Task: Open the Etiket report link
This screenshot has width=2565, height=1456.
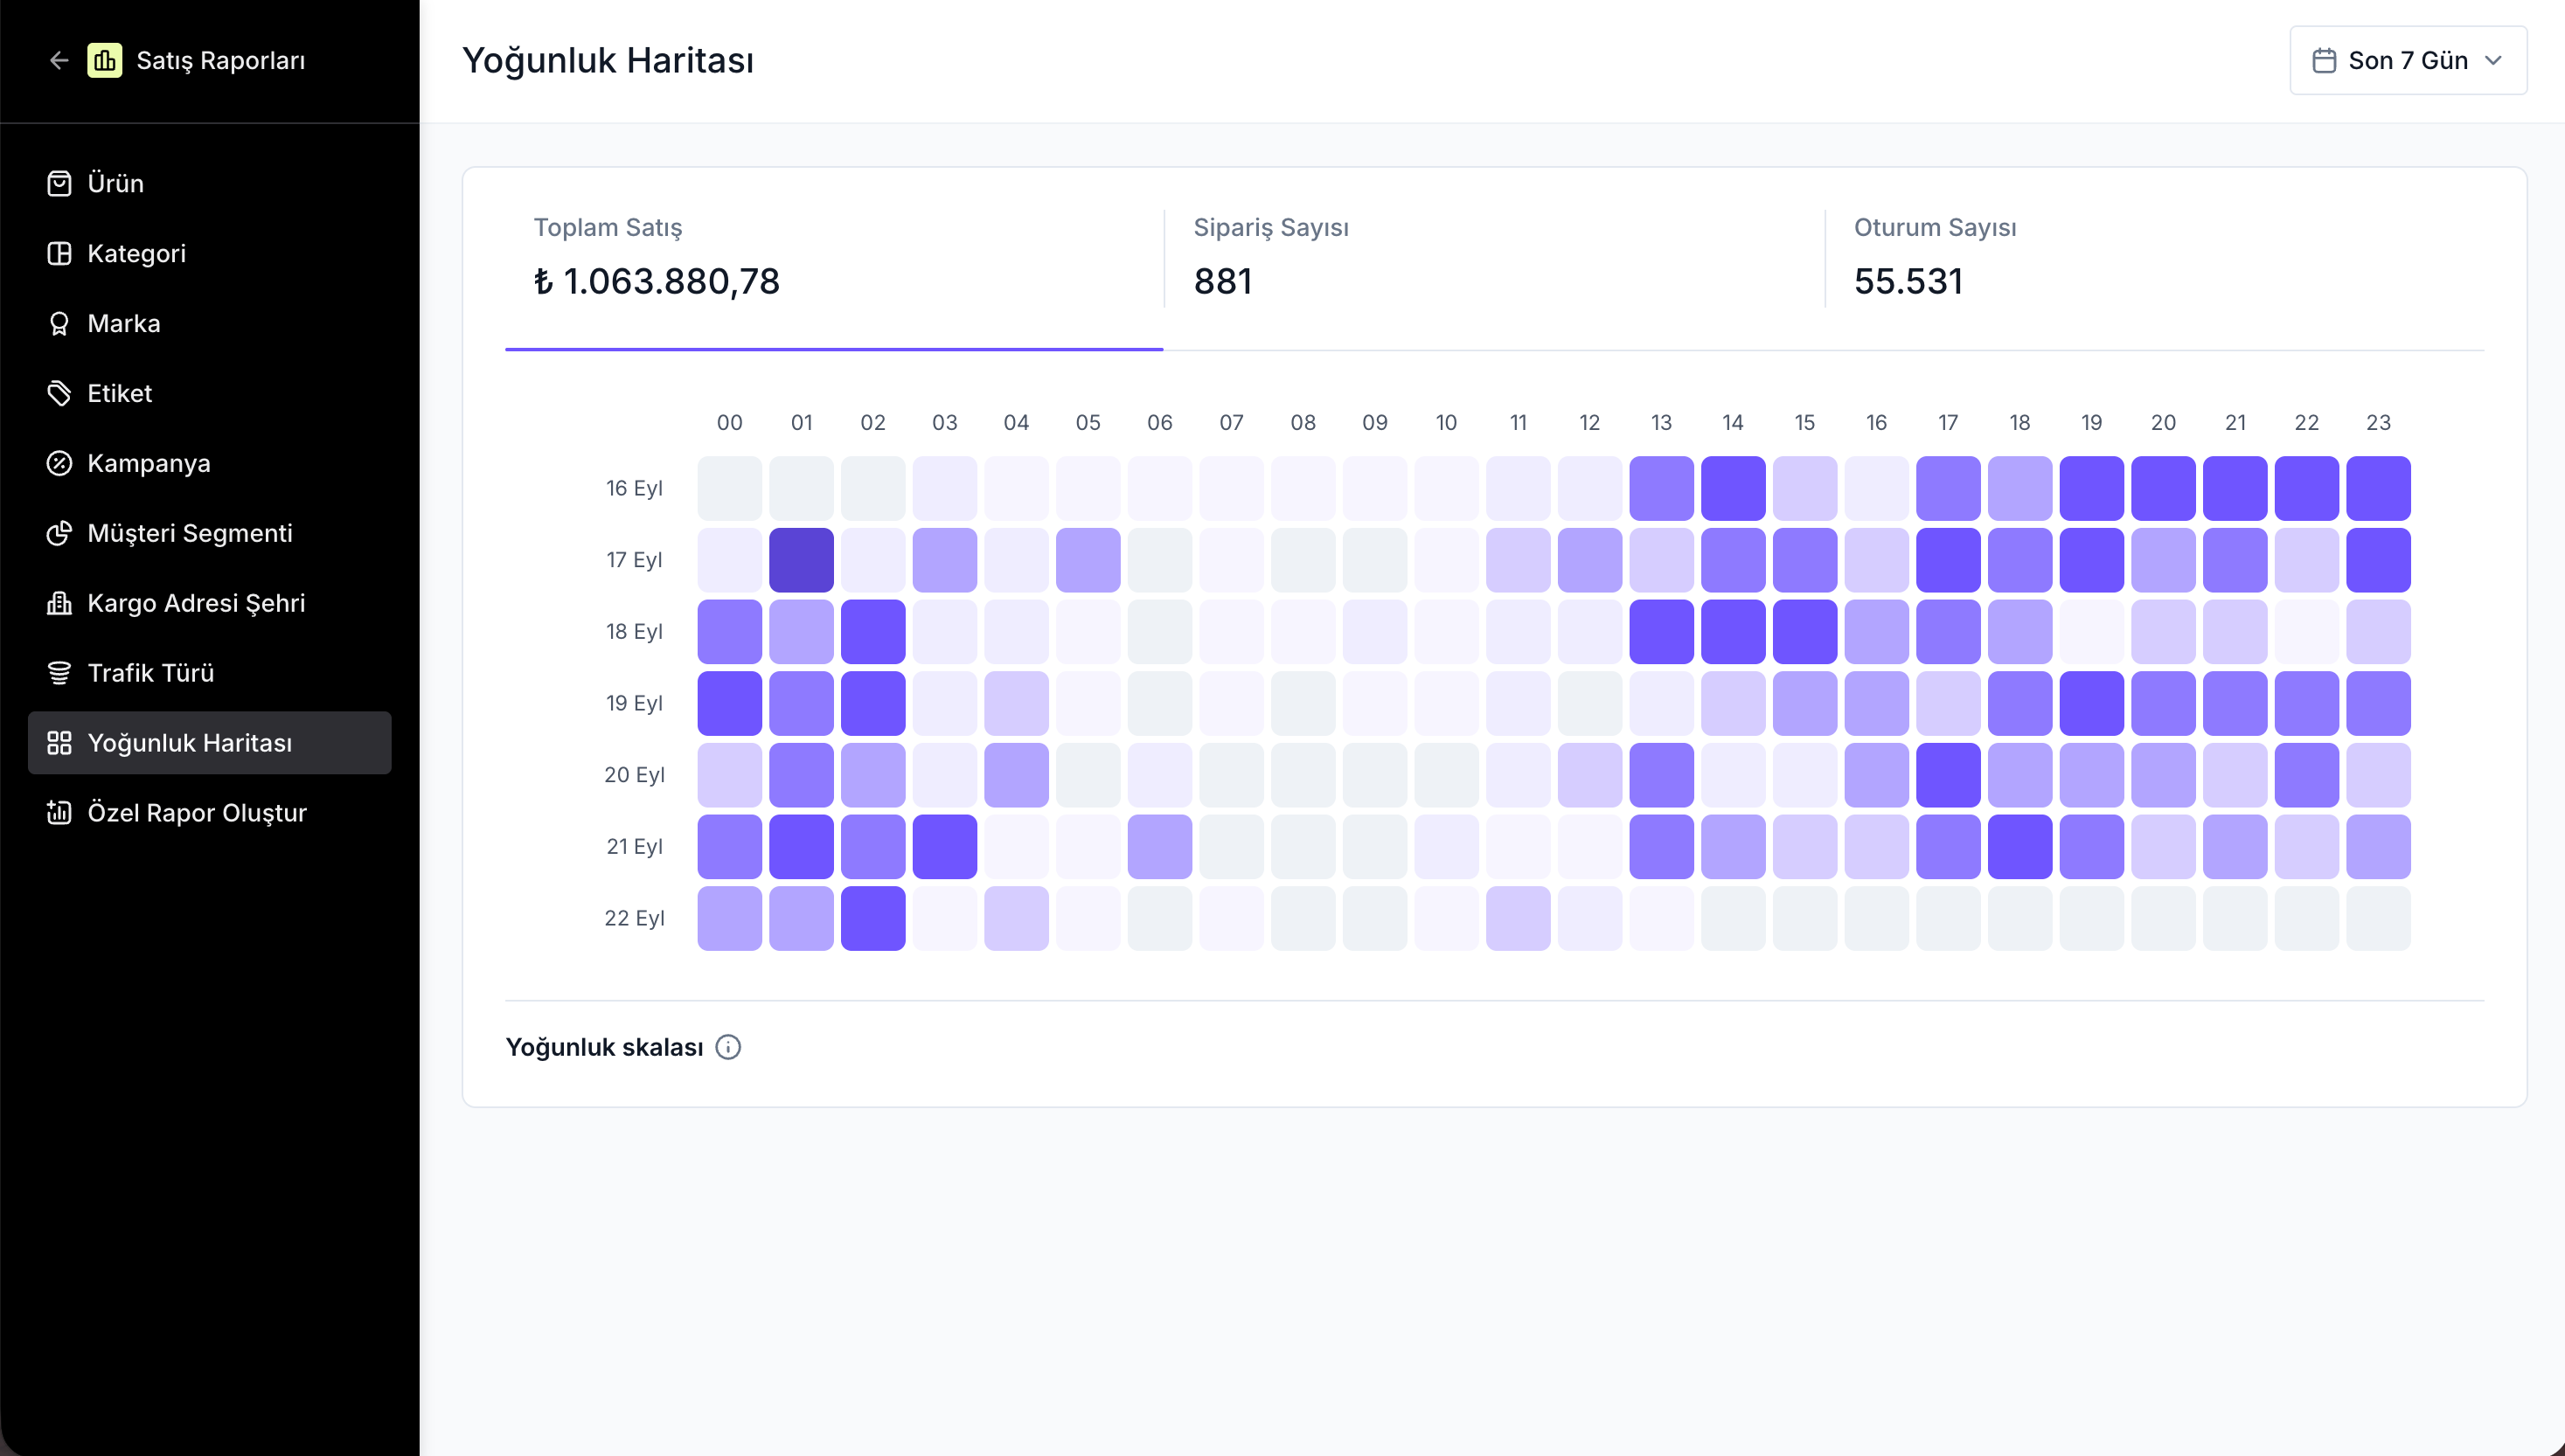Action: tap(210, 394)
